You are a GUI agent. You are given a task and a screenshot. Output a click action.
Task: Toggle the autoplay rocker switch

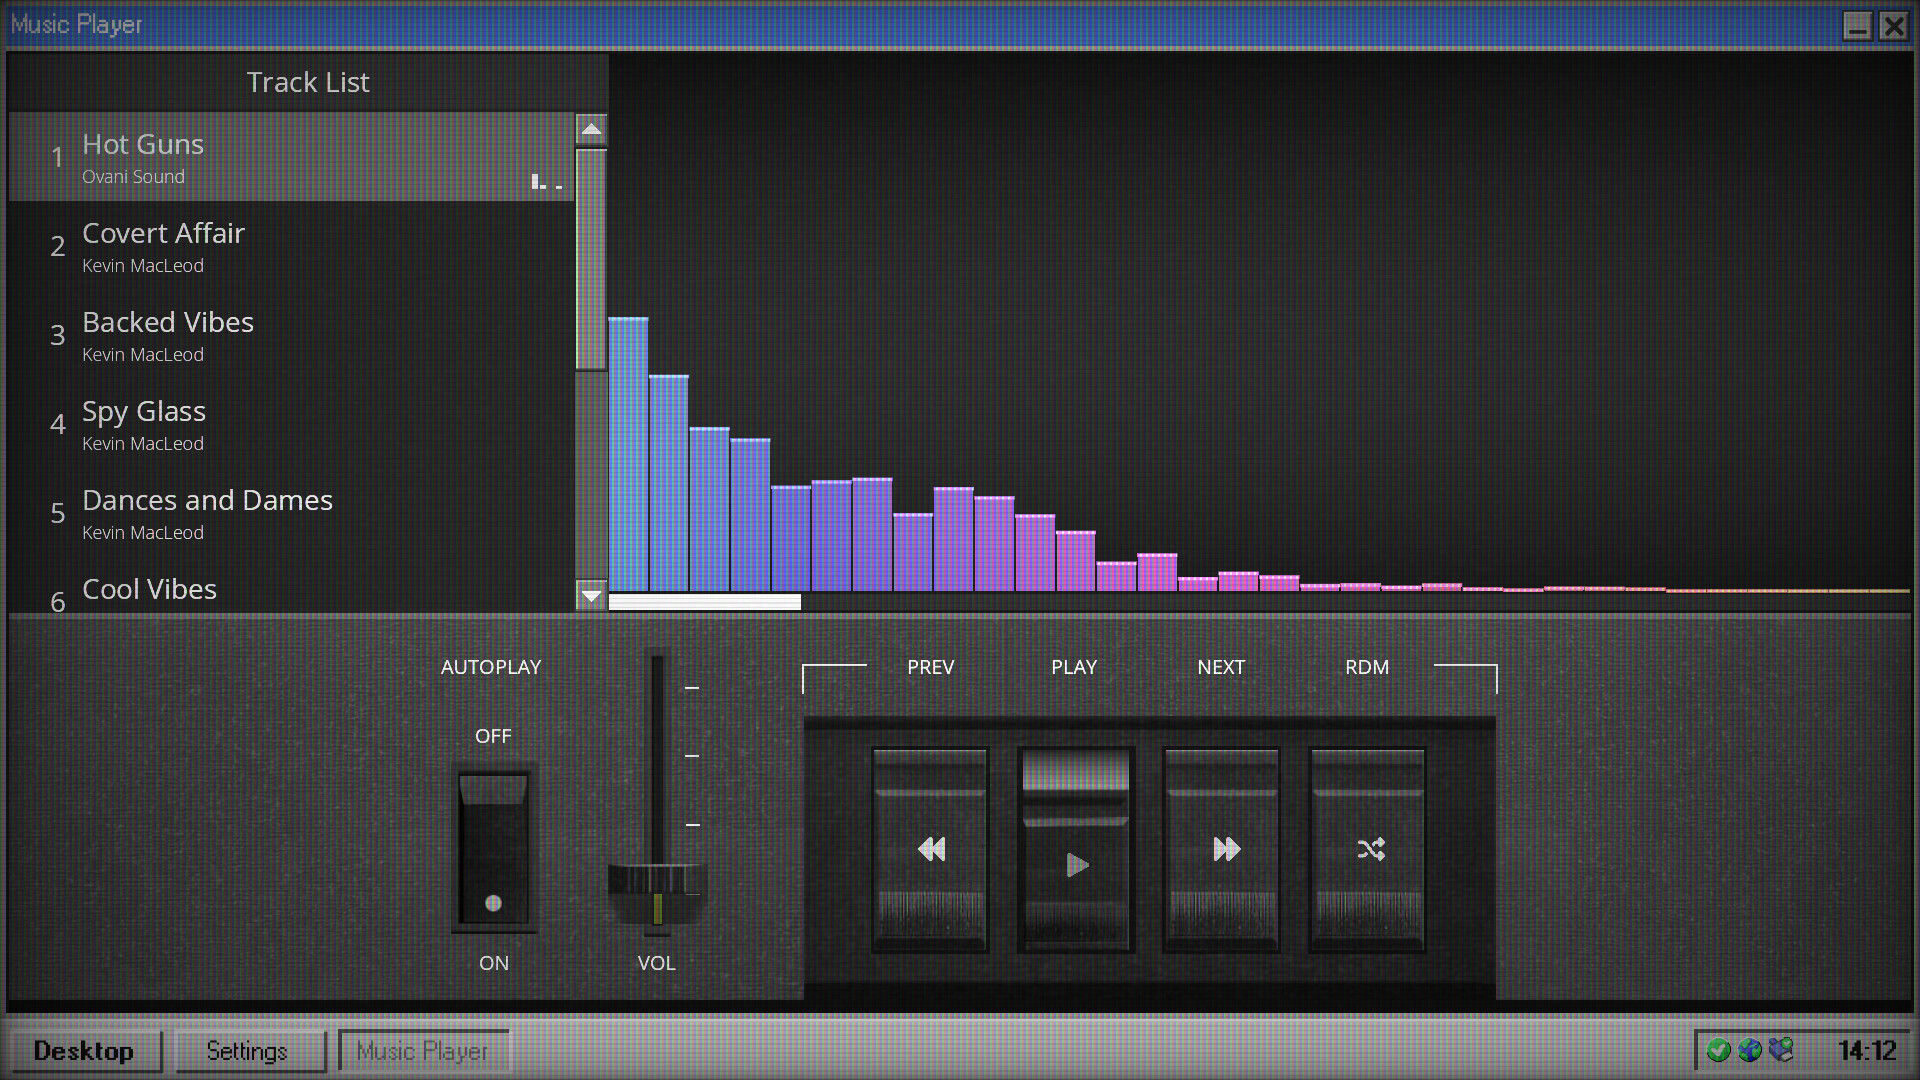[x=493, y=848]
